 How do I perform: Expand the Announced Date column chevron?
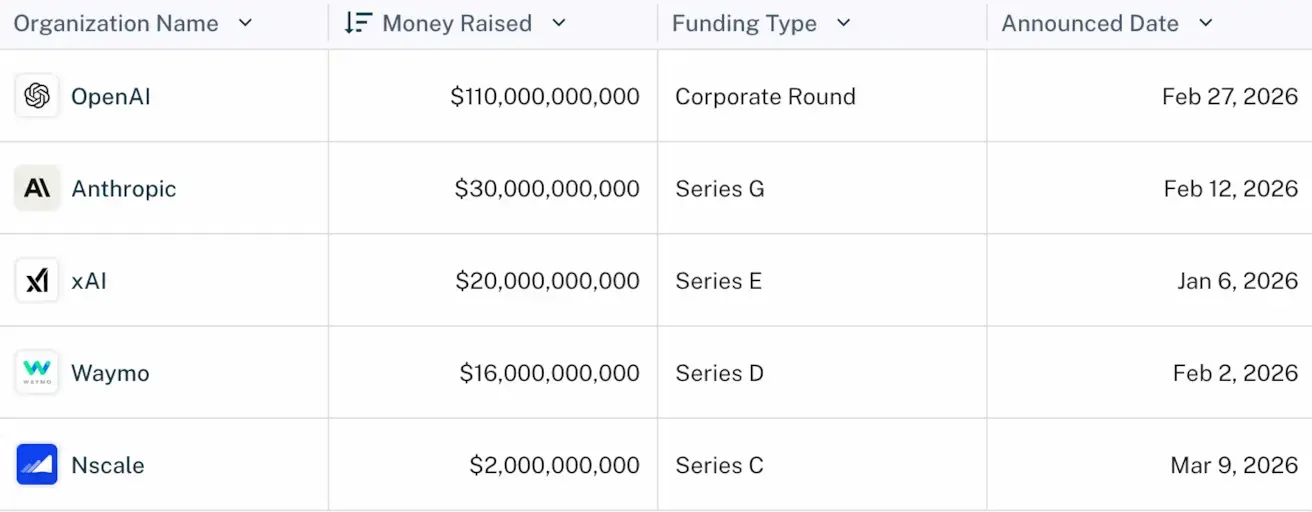[1205, 23]
